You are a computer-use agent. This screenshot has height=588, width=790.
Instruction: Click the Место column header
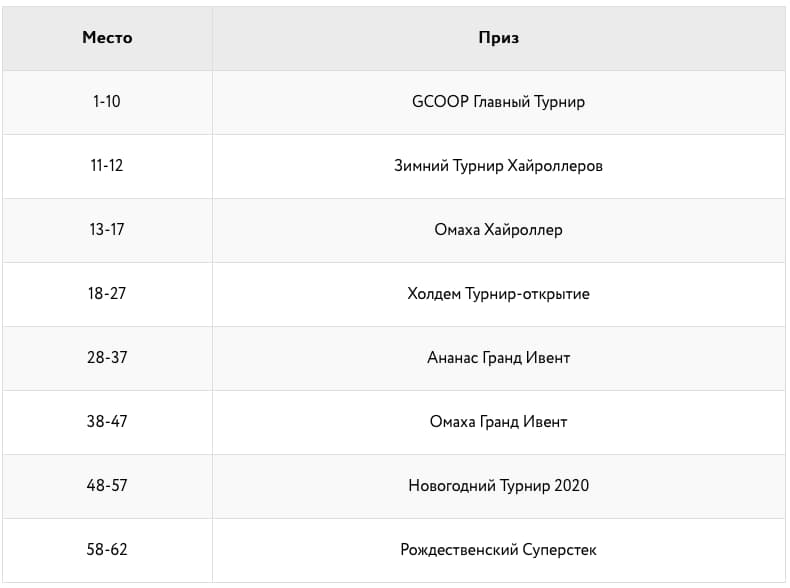(107, 38)
